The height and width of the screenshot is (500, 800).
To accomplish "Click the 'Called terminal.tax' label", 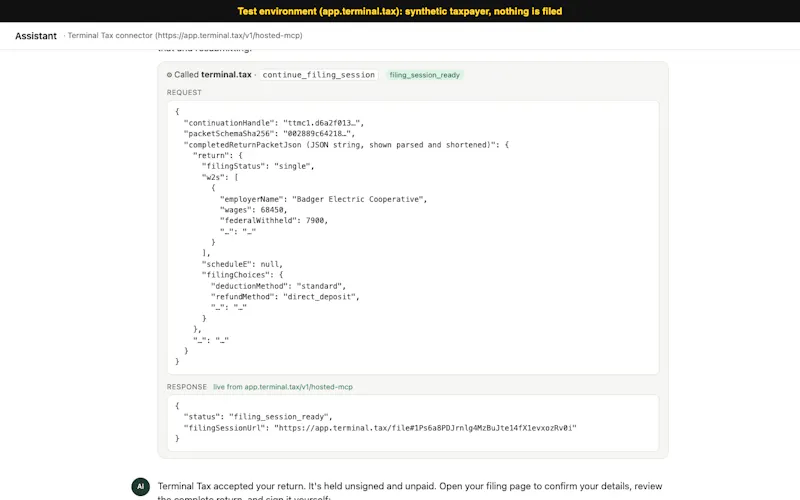I will [x=213, y=75].
